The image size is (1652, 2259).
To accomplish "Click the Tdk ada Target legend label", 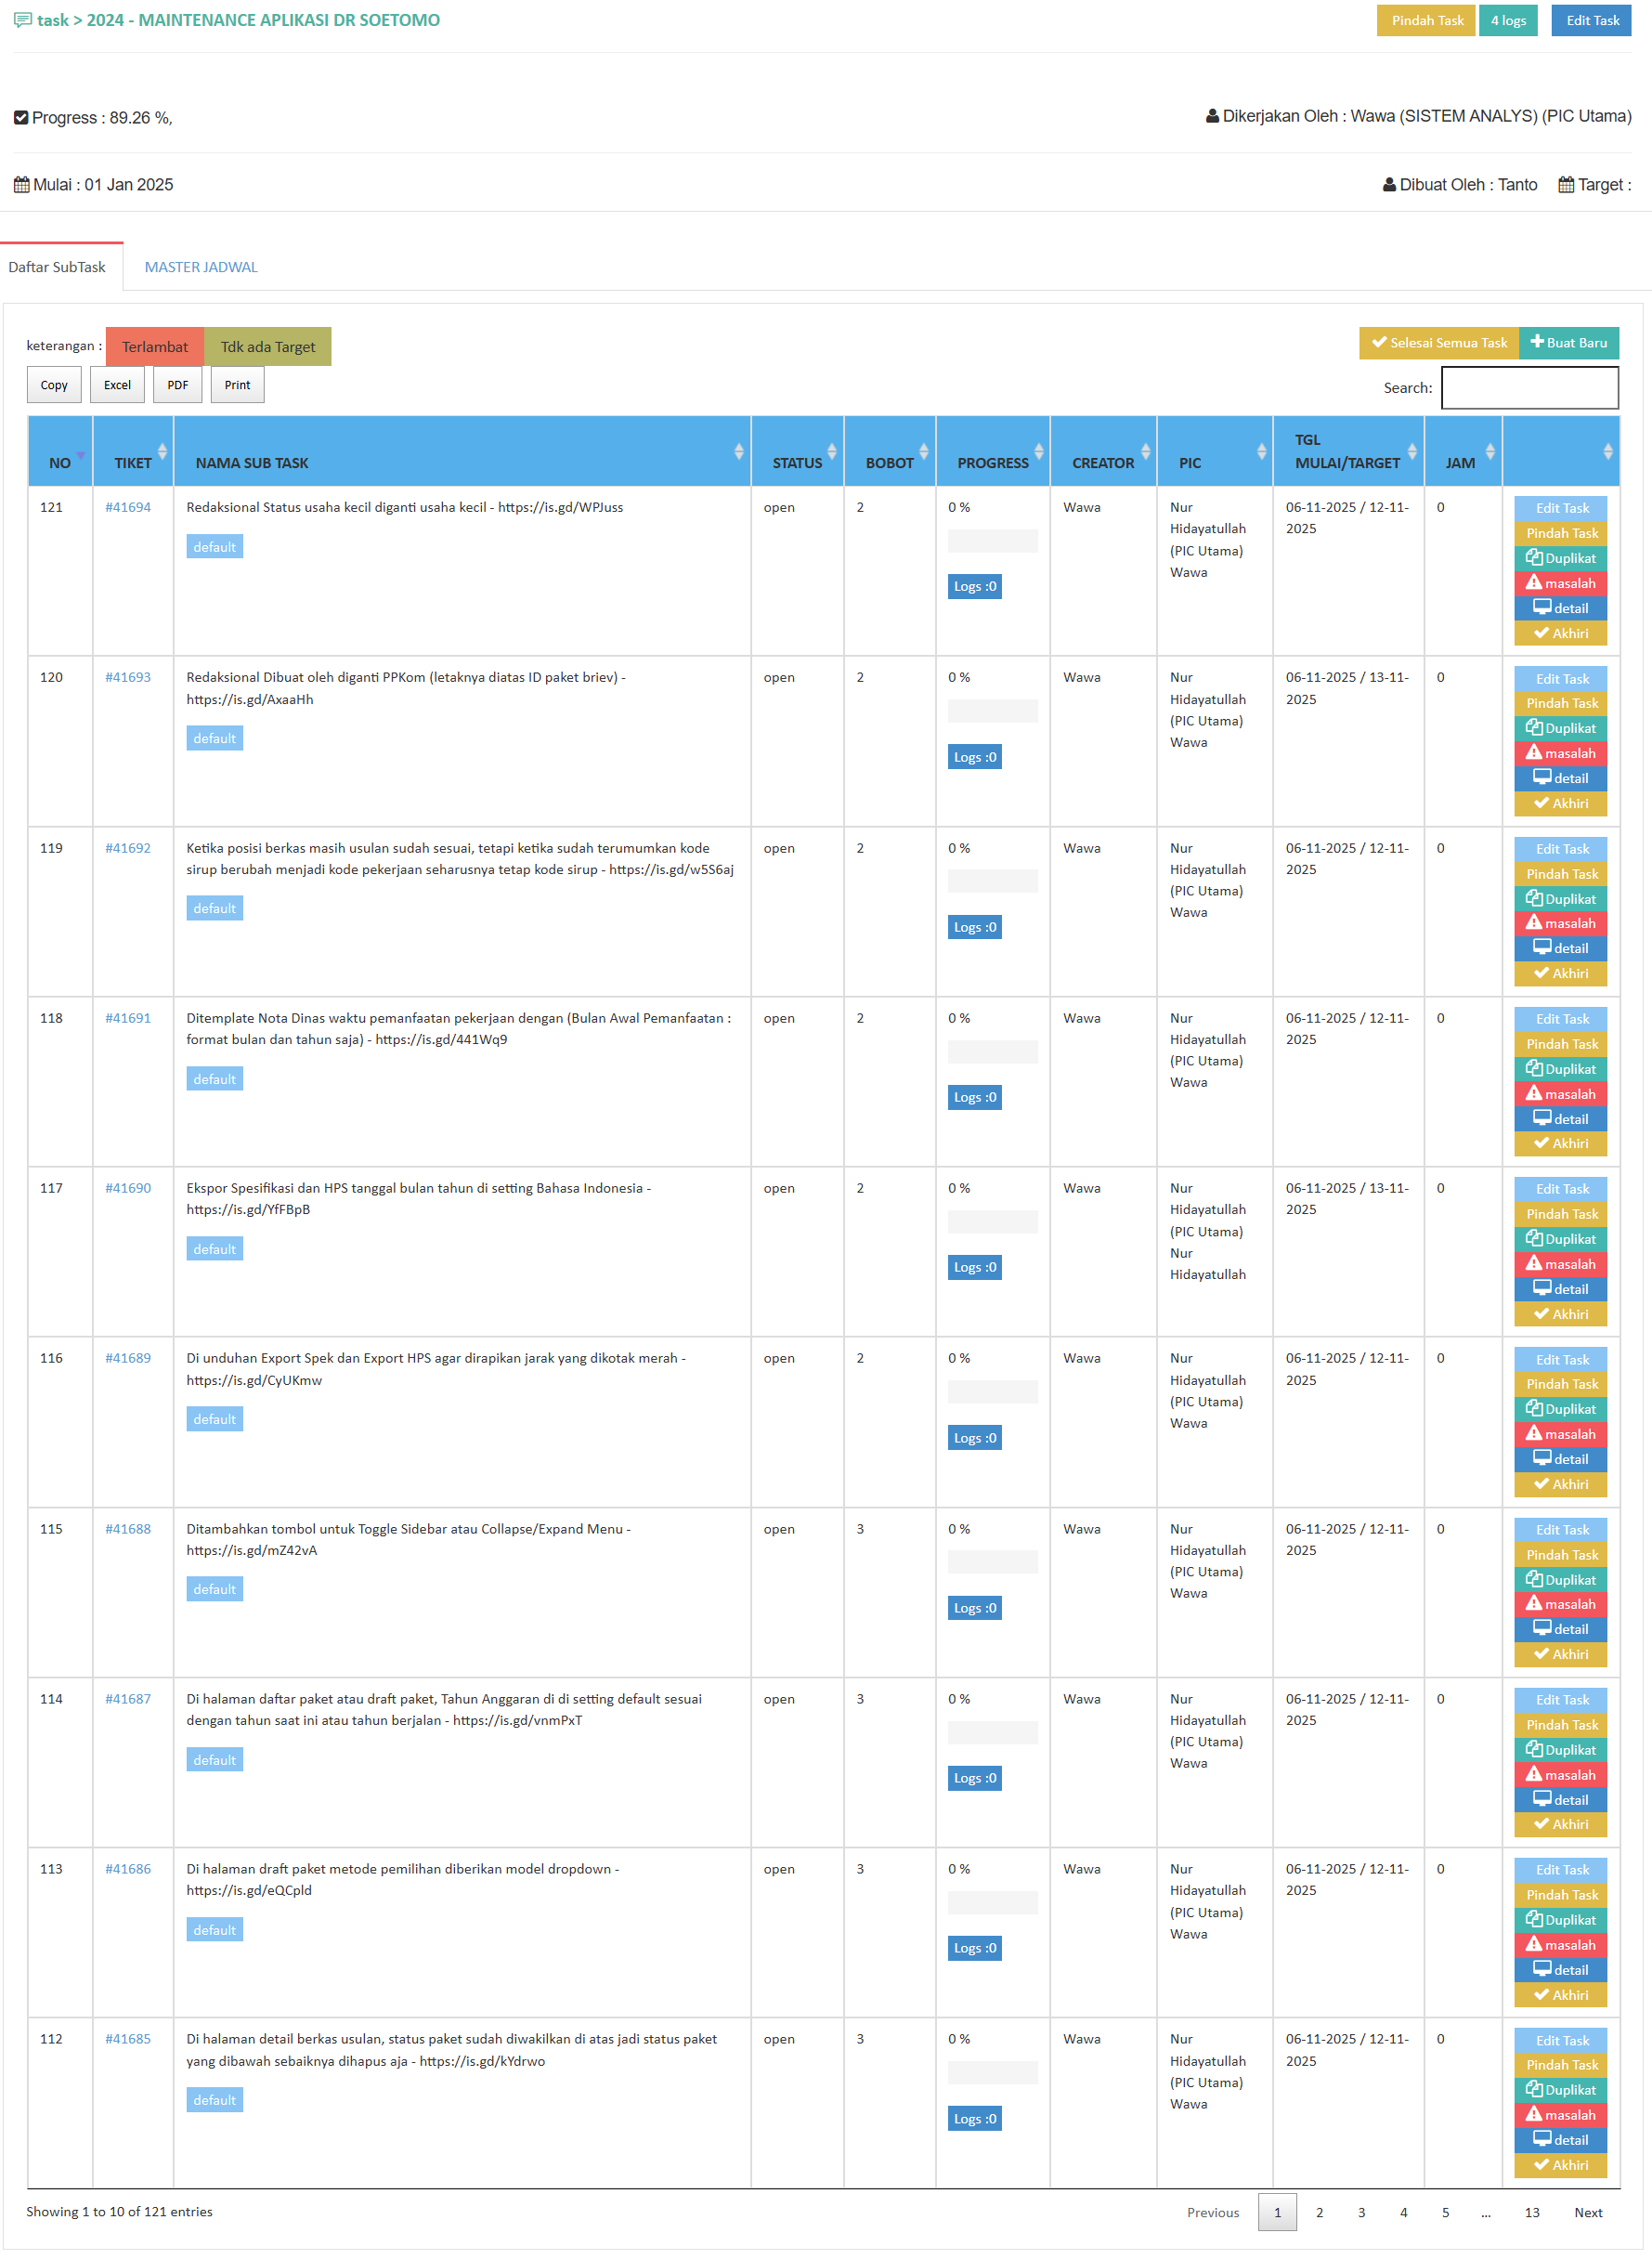I will (x=268, y=347).
